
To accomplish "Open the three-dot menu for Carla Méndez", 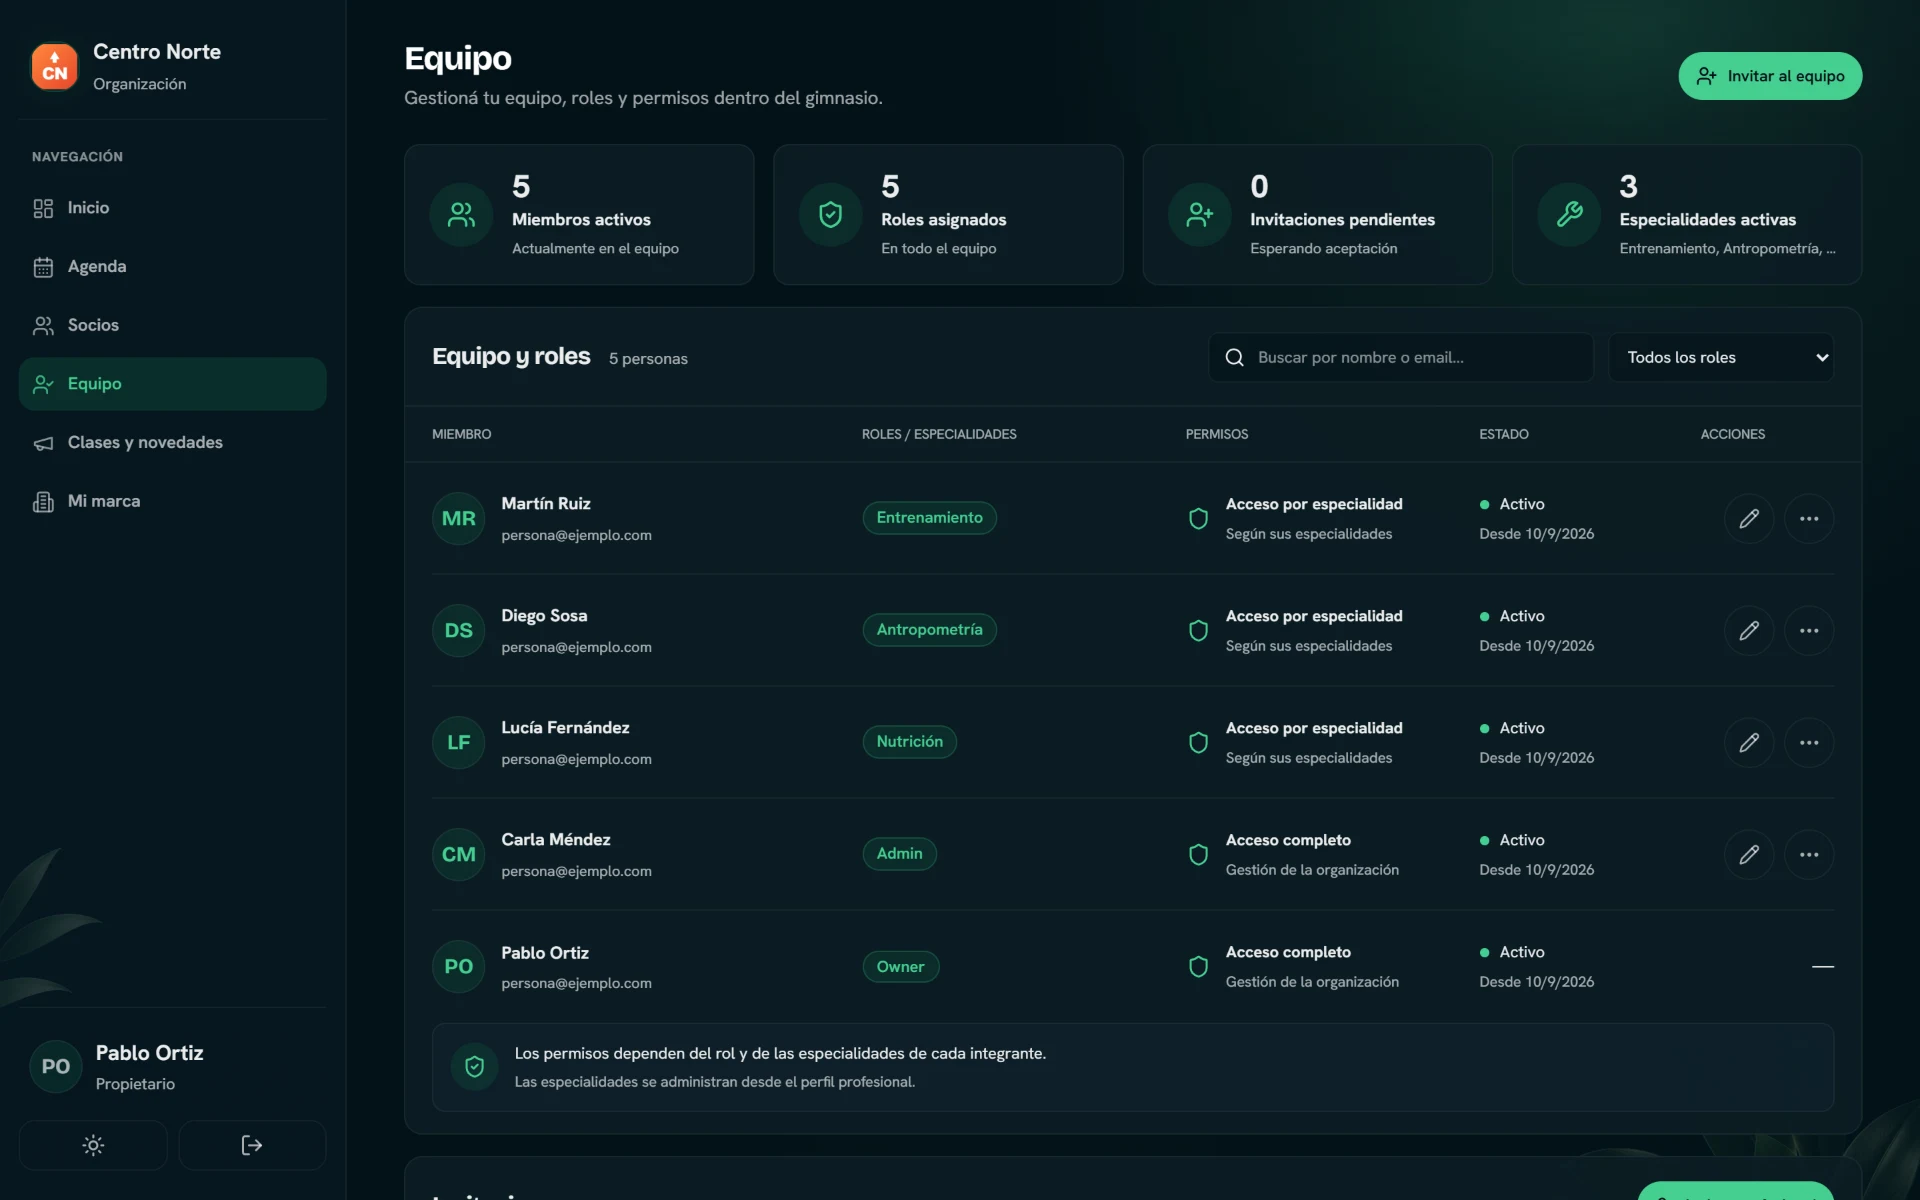I will (x=1809, y=854).
